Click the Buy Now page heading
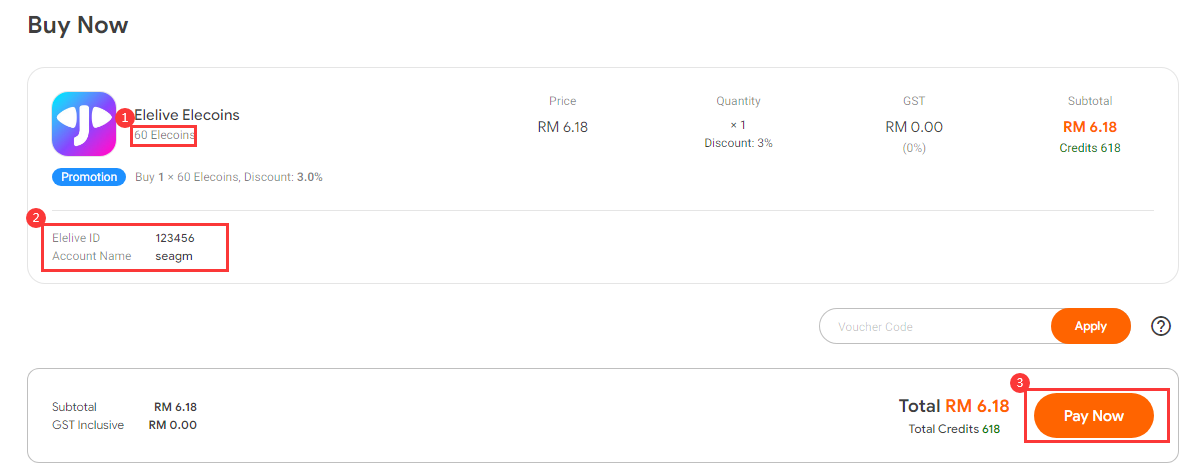This screenshot has width=1194, height=470. pos(78,24)
